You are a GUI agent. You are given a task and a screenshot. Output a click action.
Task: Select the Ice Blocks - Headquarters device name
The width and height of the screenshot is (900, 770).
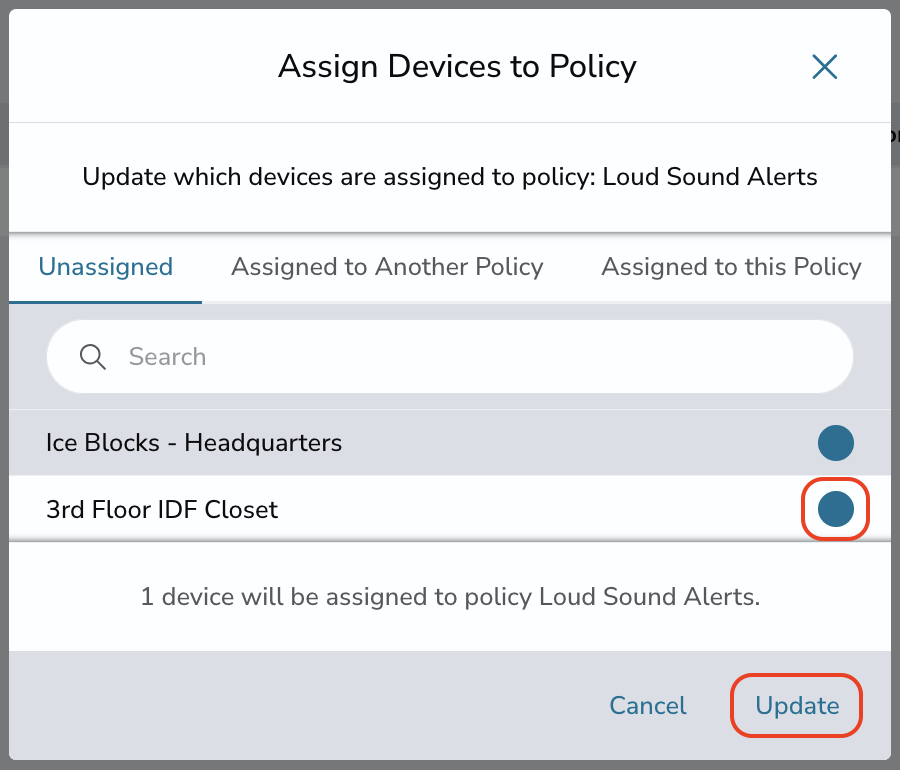[x=194, y=443]
